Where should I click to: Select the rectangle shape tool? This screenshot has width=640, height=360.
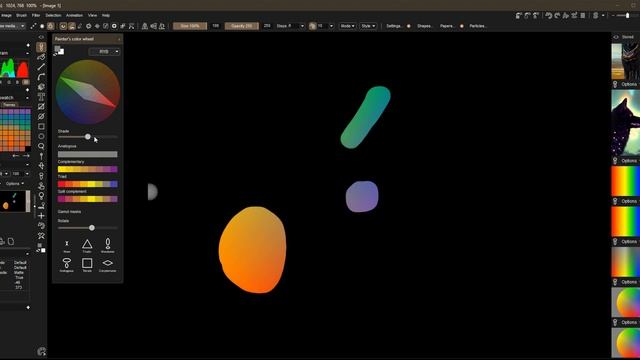pos(41,127)
